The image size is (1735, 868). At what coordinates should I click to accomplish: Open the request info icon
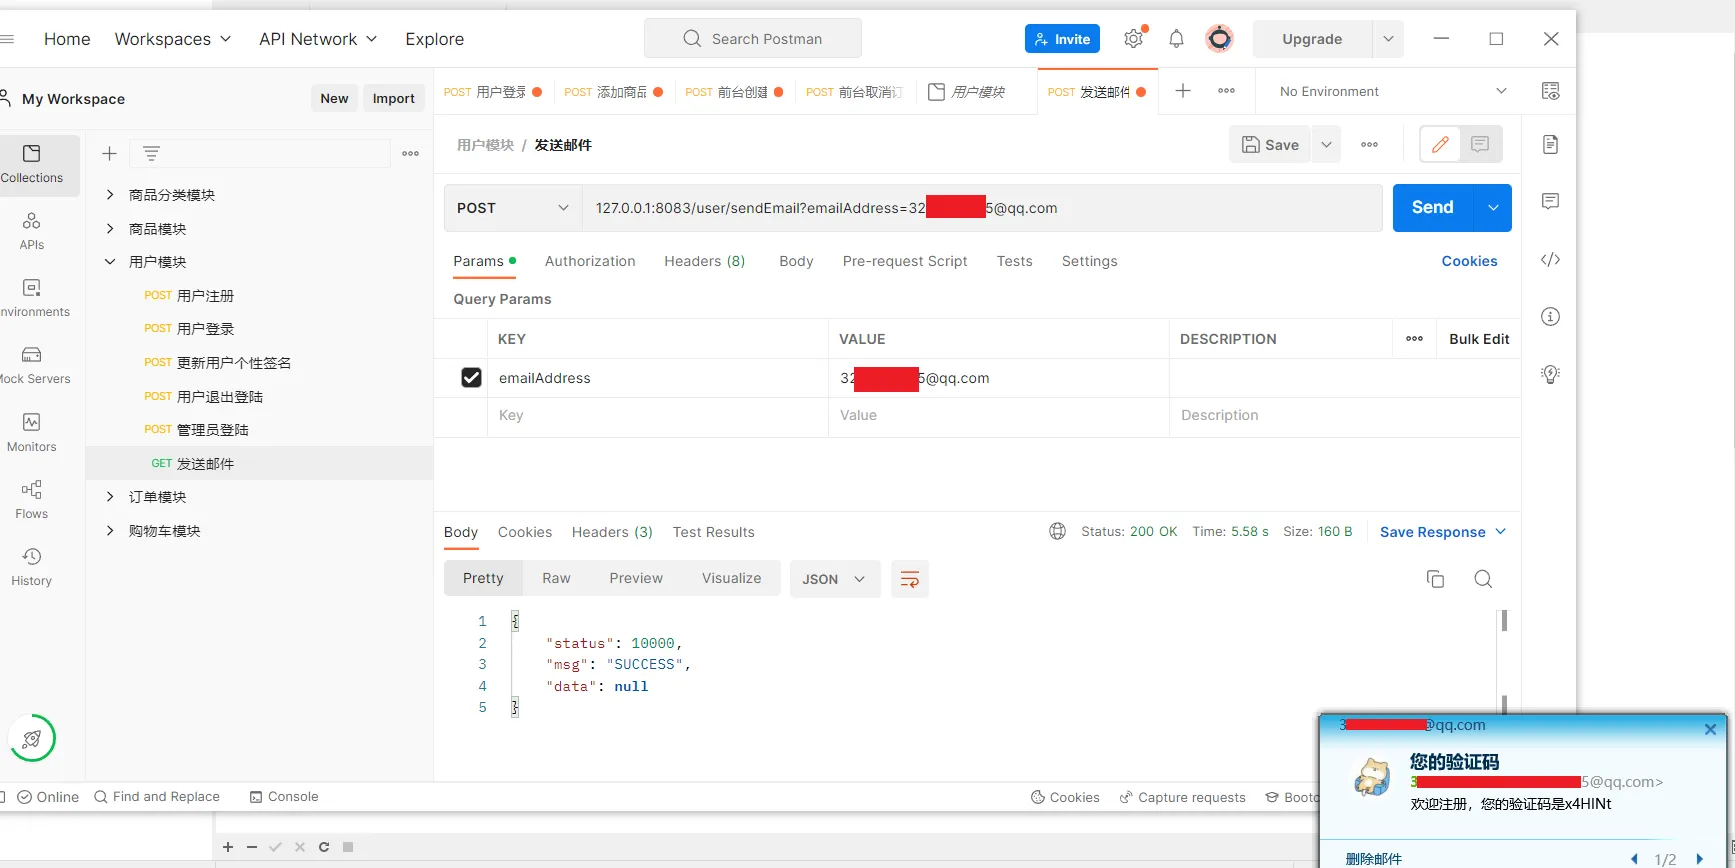coord(1550,317)
